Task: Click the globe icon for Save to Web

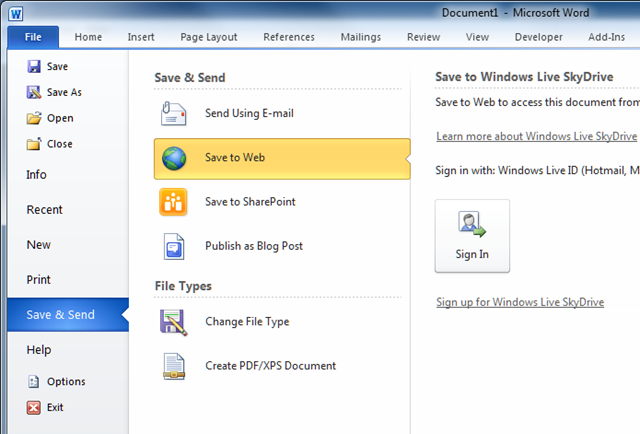Action: pyautogui.click(x=174, y=158)
